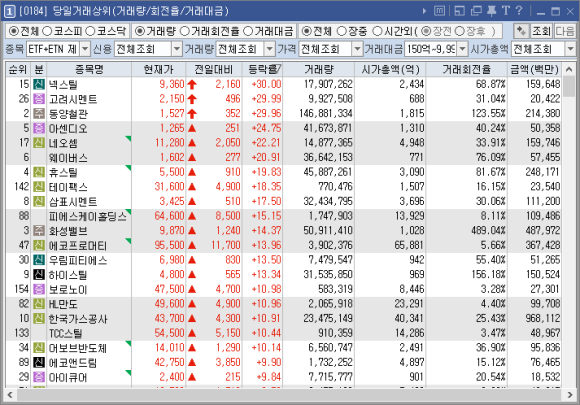The image size is (580, 405).
Task: Open the 신용 전체조회 dropdown
Action: pyautogui.click(x=177, y=49)
